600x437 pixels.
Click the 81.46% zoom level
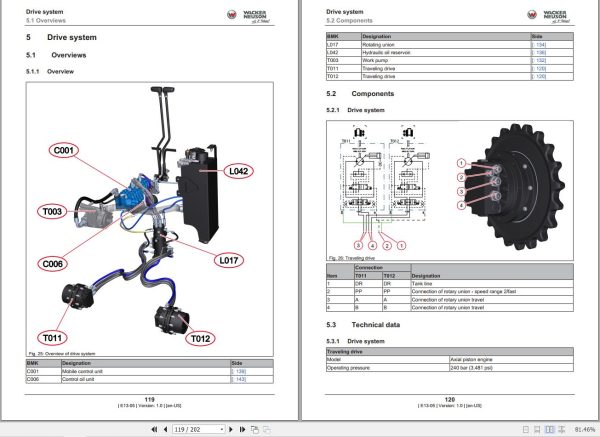(584, 430)
